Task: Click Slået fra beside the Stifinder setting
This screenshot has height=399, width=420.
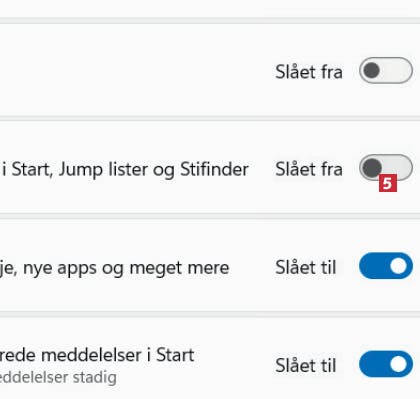Action: click(x=309, y=169)
